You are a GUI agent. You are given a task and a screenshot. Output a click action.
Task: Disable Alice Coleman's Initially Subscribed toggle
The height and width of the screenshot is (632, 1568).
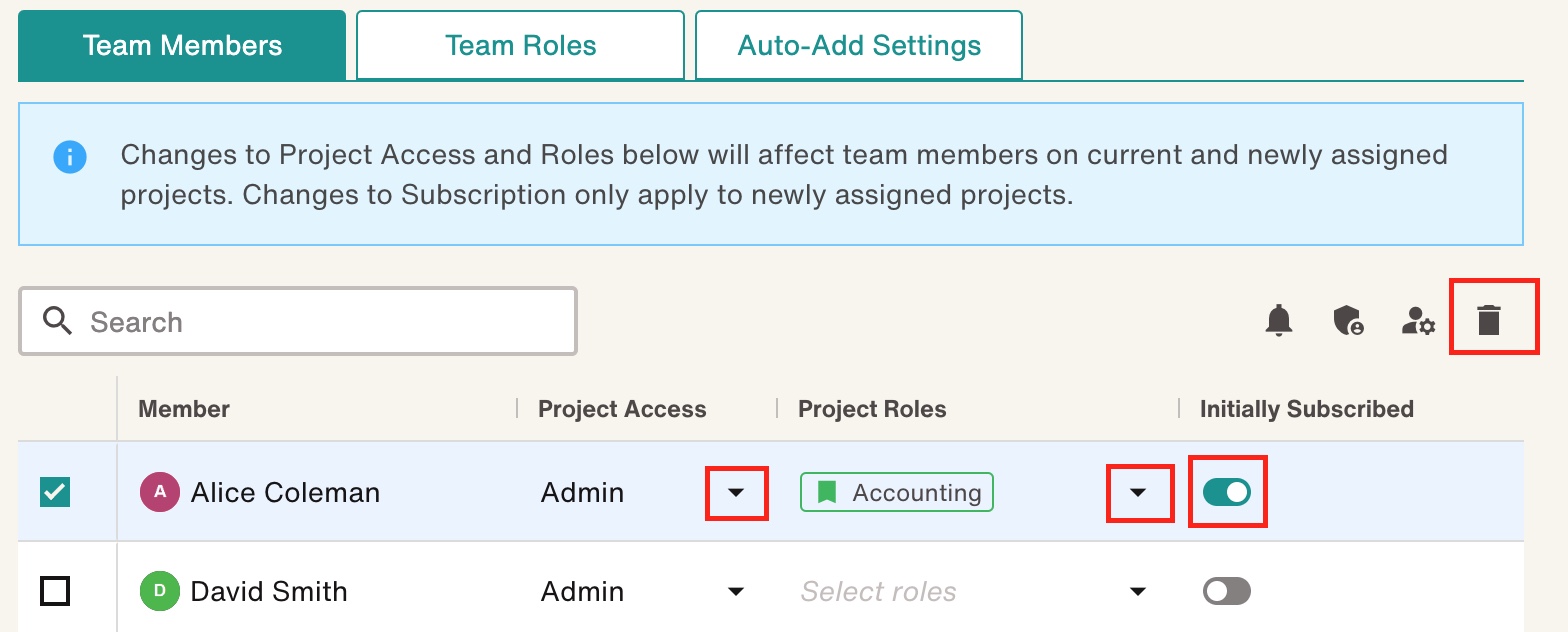tap(1227, 491)
